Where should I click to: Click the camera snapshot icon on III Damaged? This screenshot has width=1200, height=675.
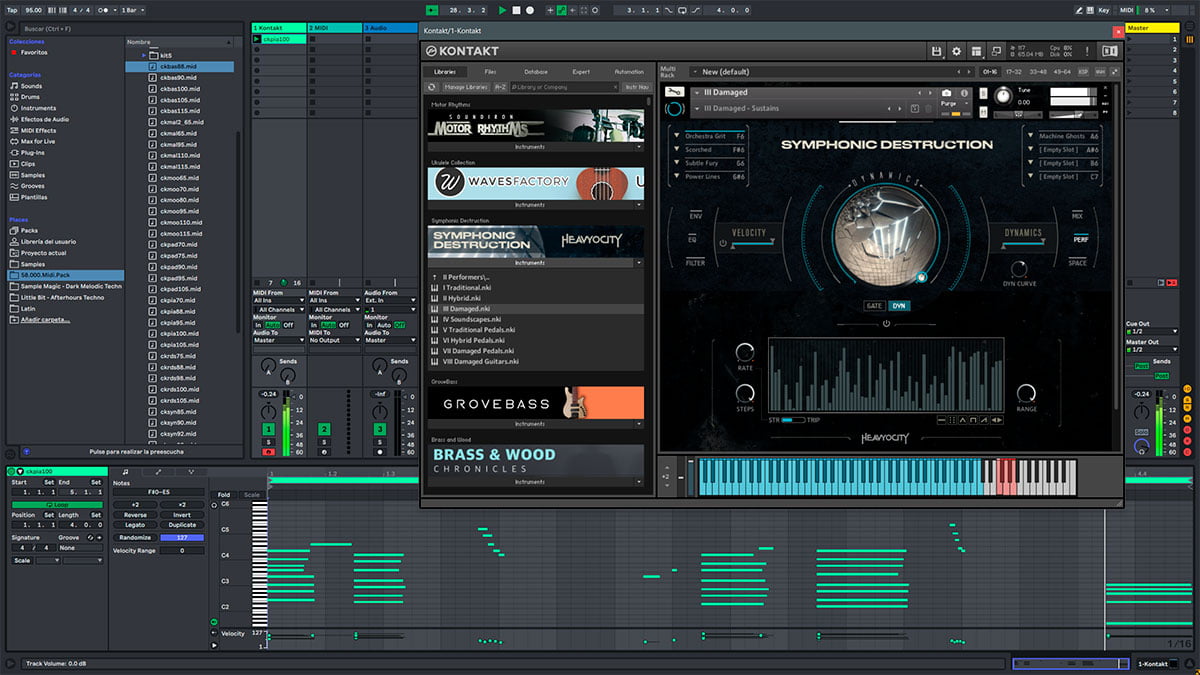[947, 93]
